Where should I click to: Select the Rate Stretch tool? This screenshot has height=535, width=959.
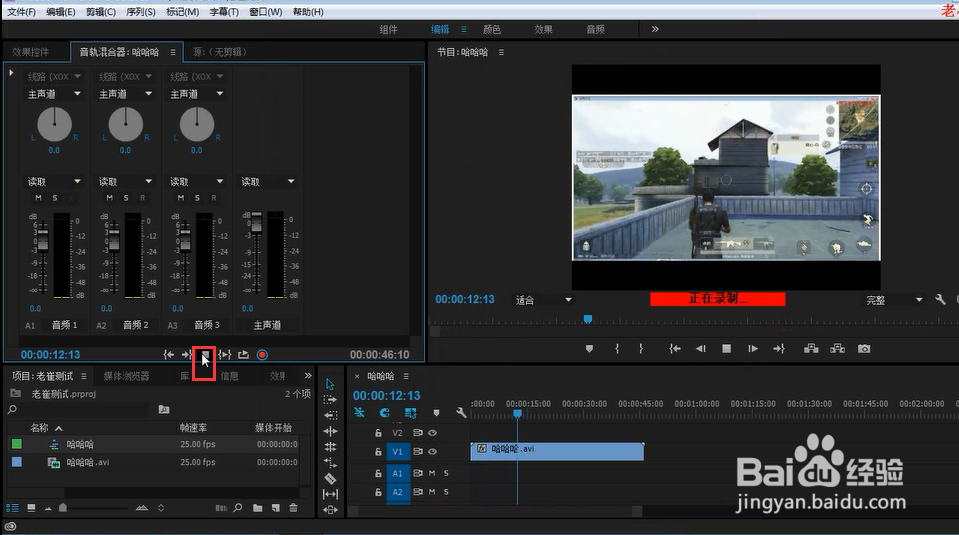(x=330, y=463)
